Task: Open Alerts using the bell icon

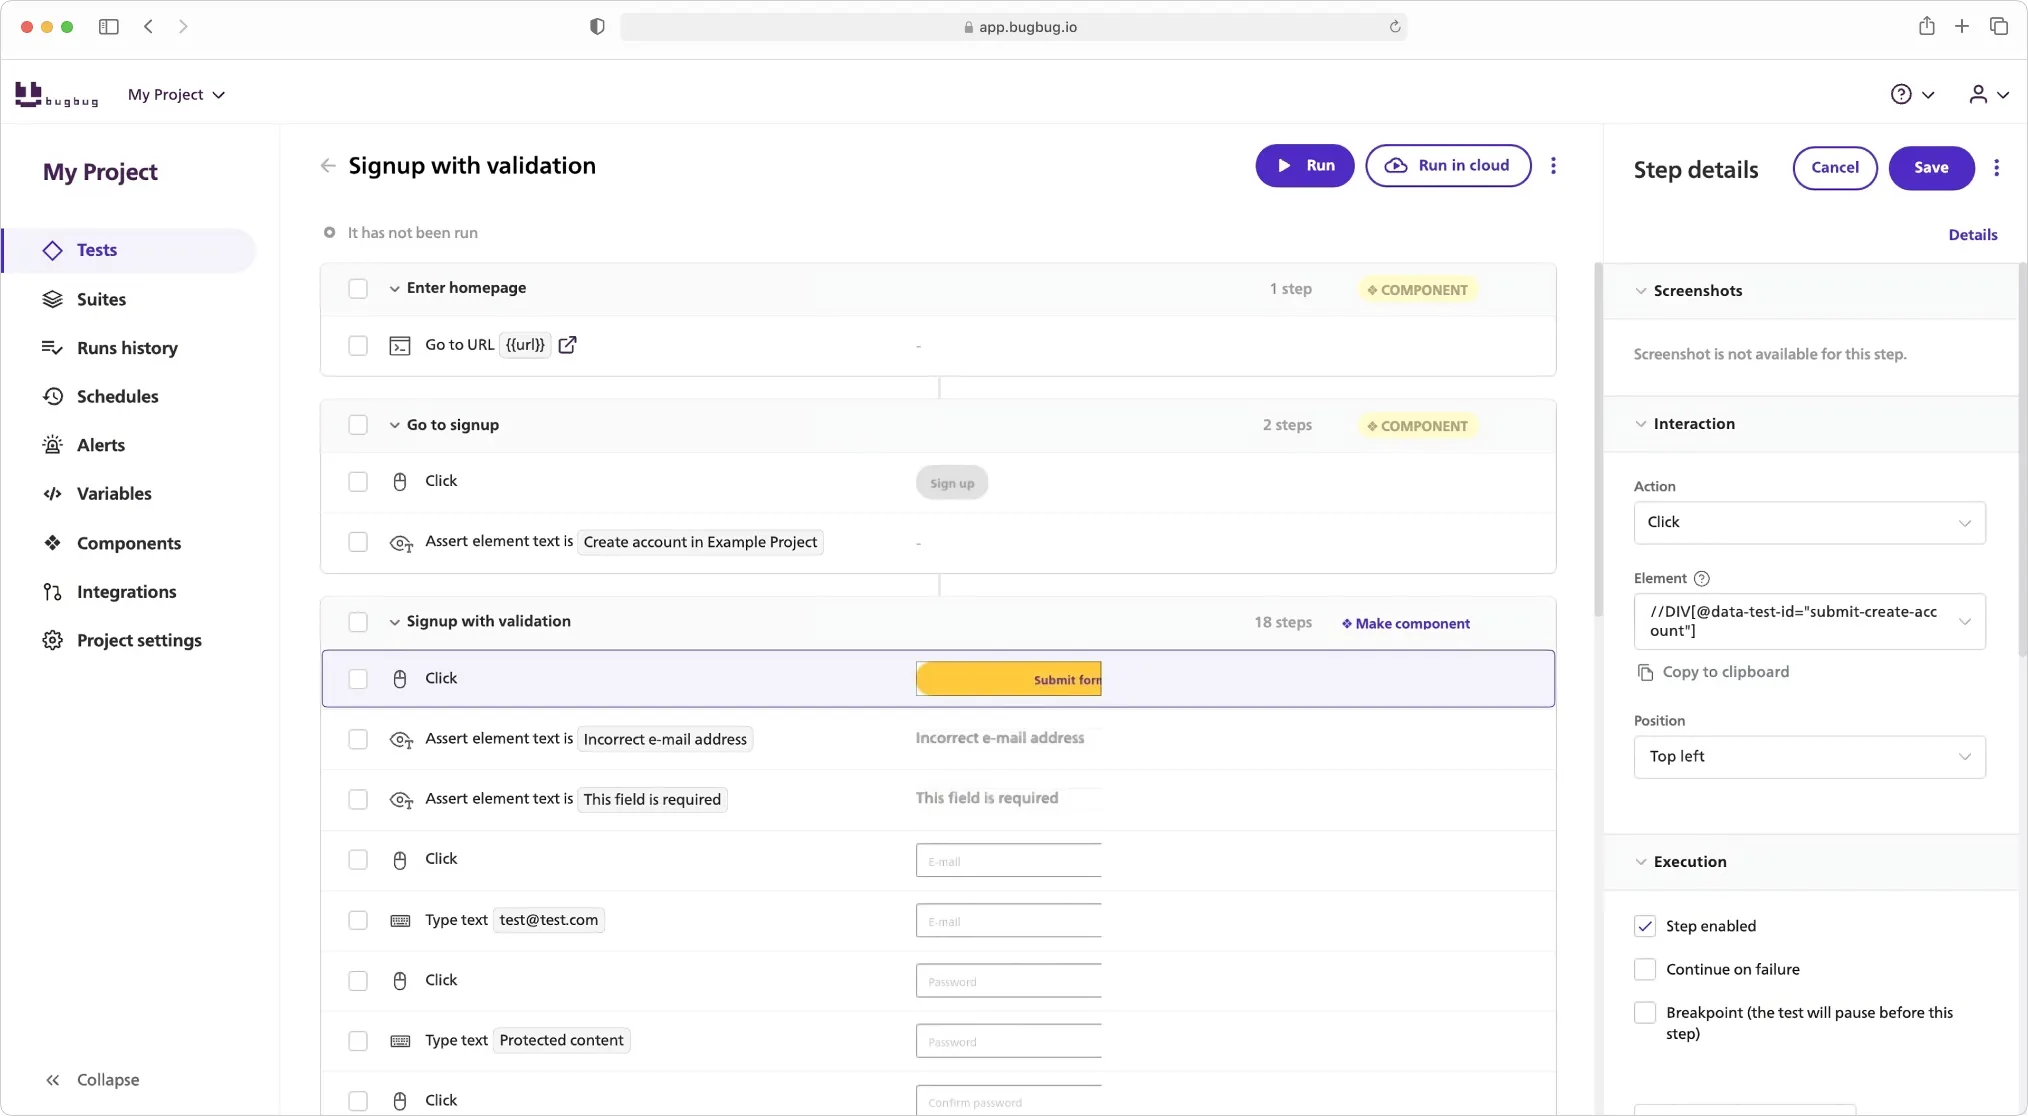Action: click(x=53, y=445)
